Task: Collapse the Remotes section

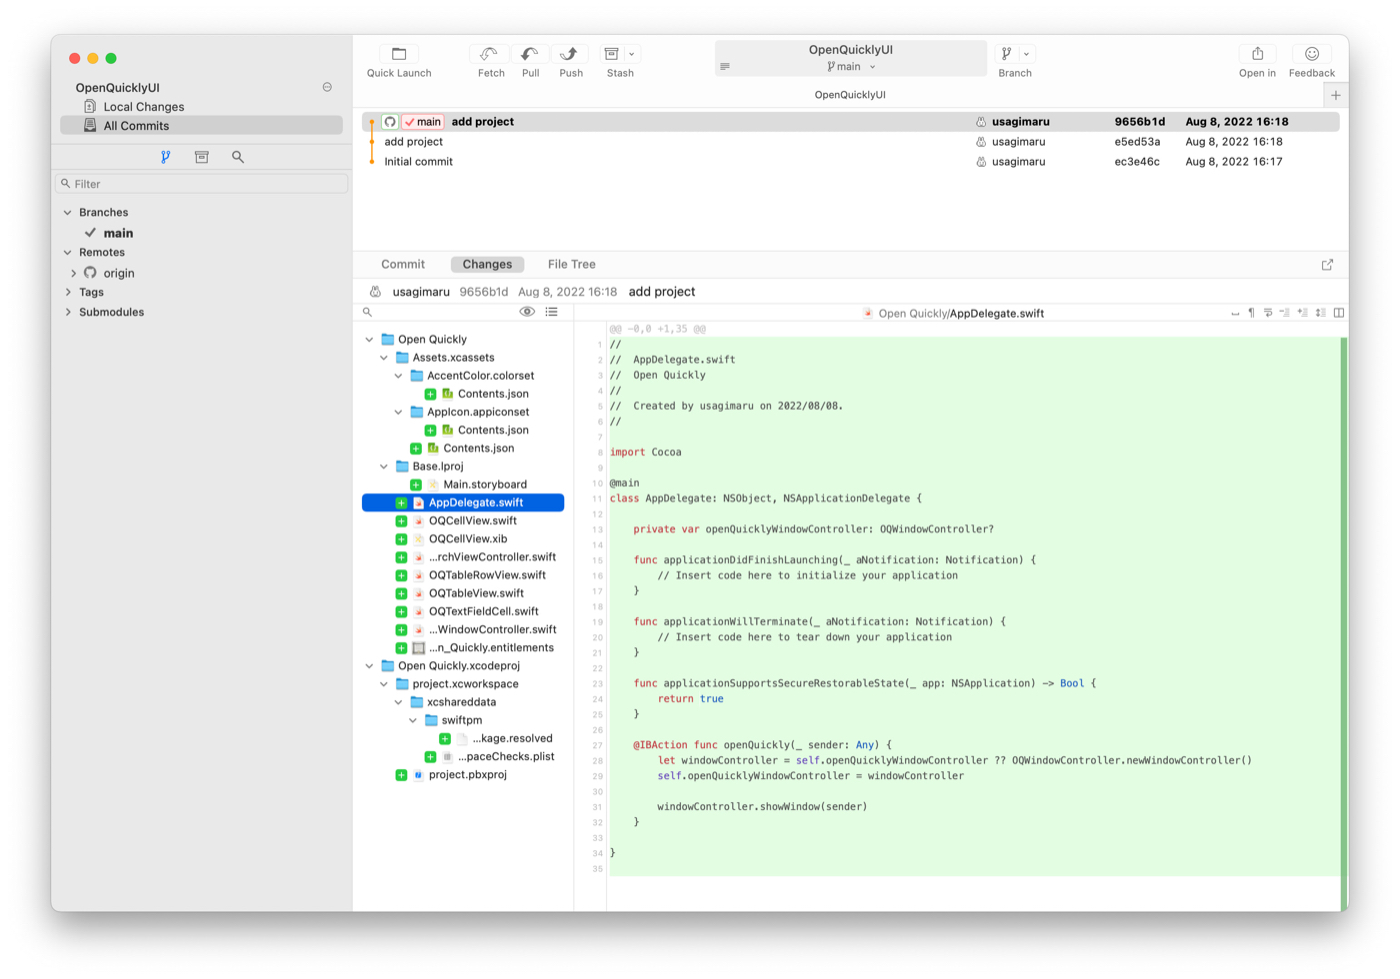Action: coord(68,253)
